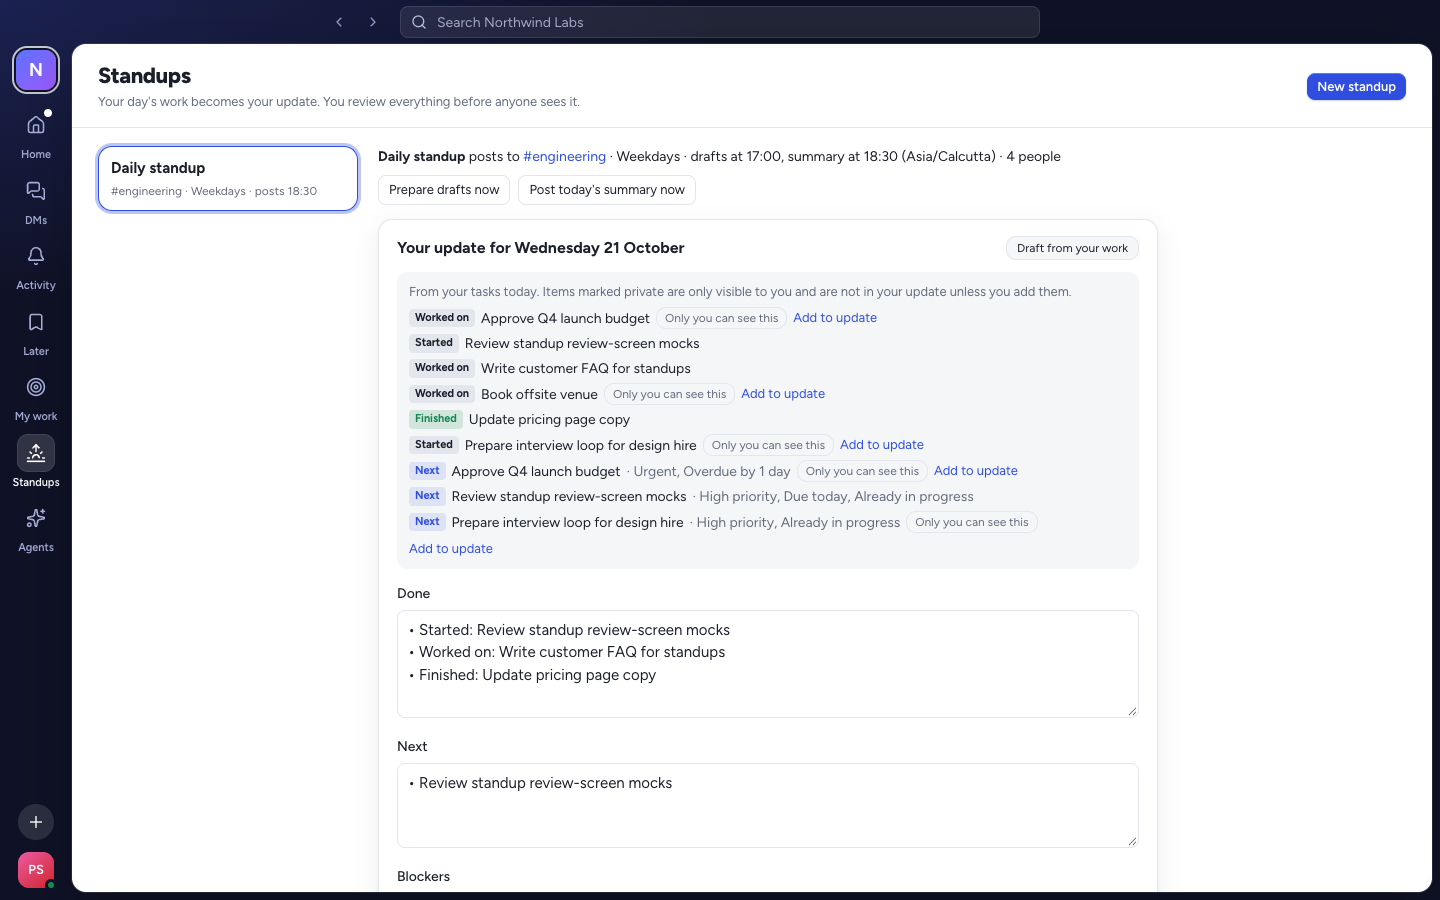Navigate back with the left arrow
The image size is (1440, 900).
[339, 22]
